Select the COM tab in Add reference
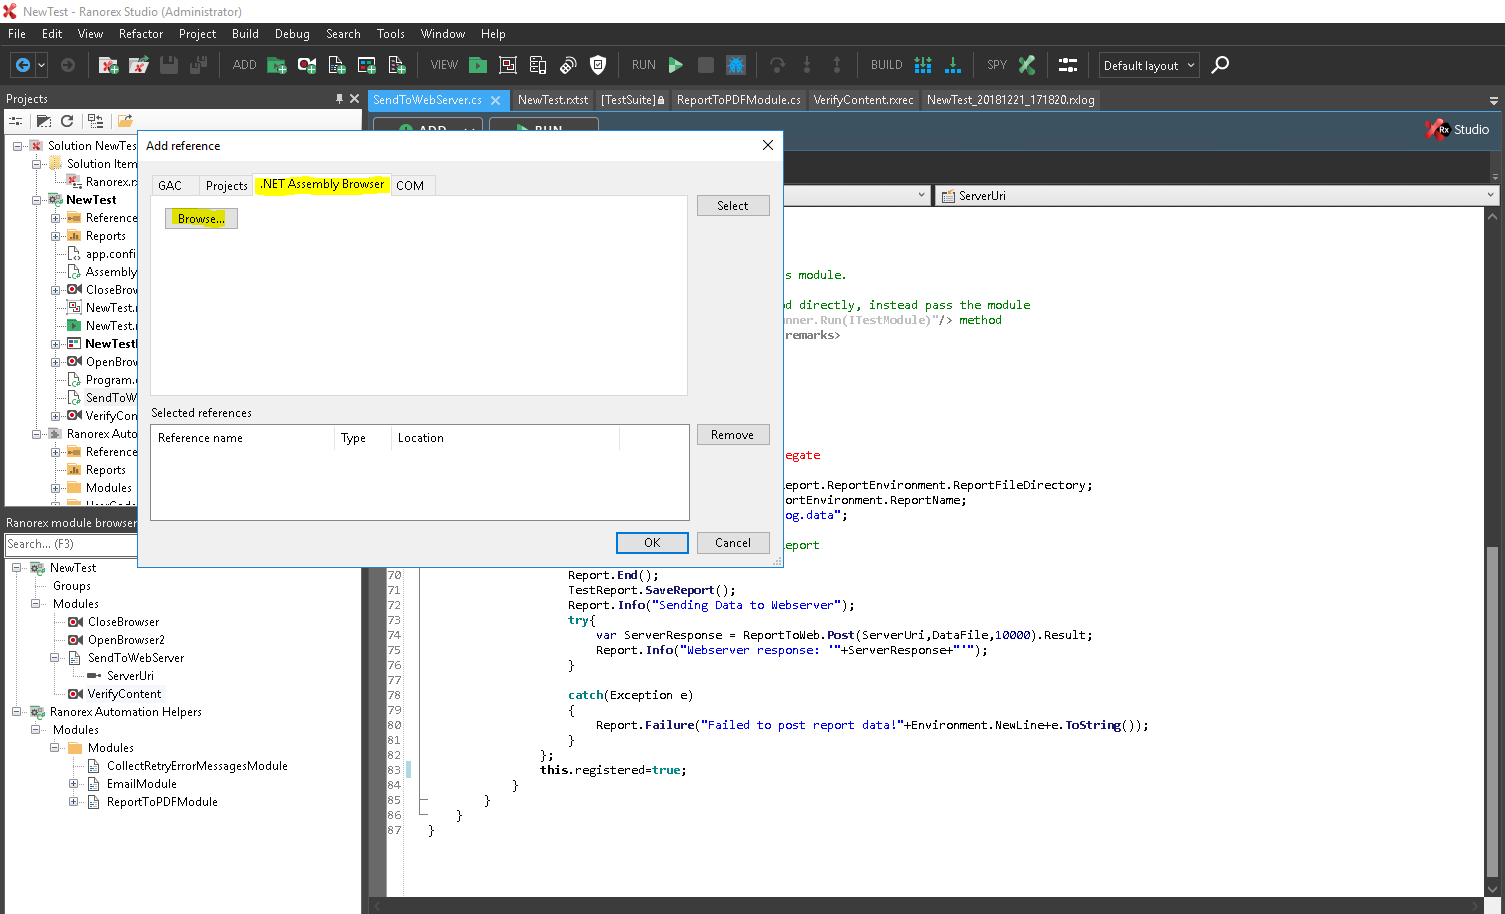 pos(410,186)
